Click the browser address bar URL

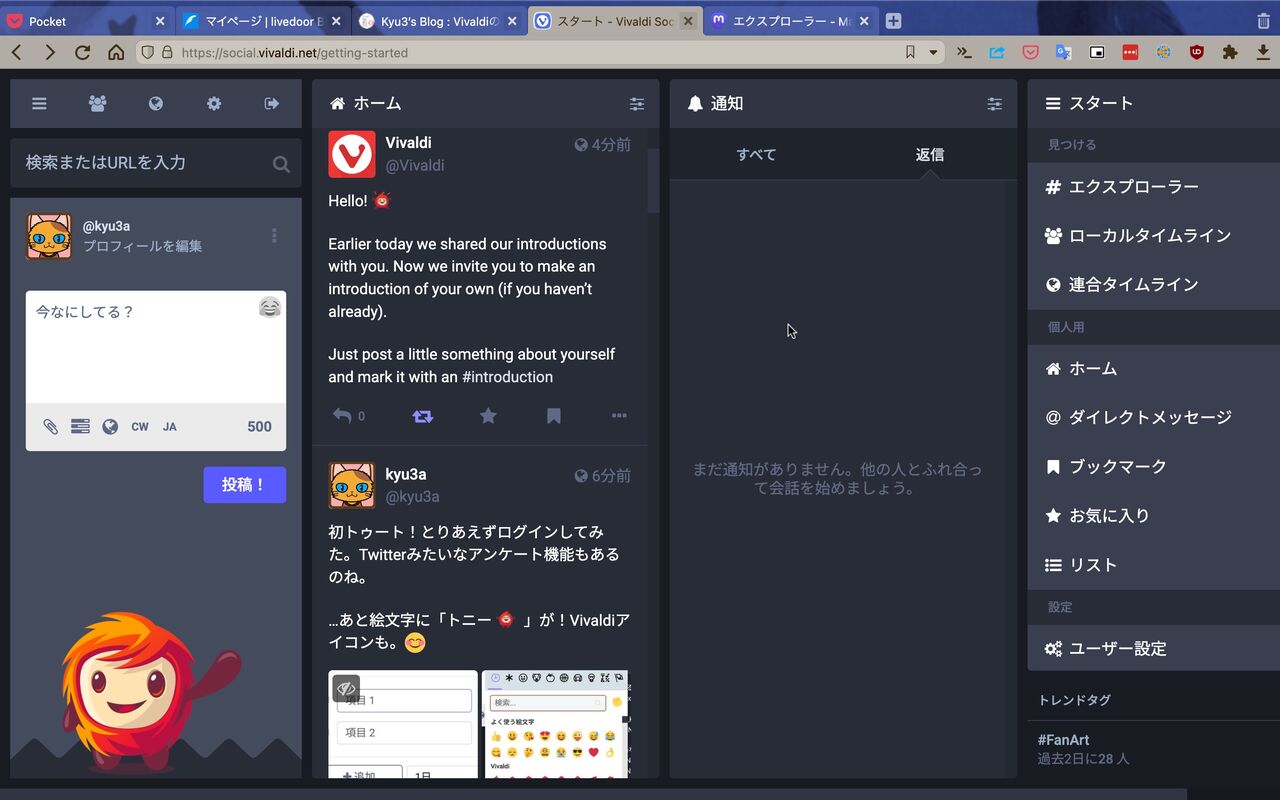294,53
